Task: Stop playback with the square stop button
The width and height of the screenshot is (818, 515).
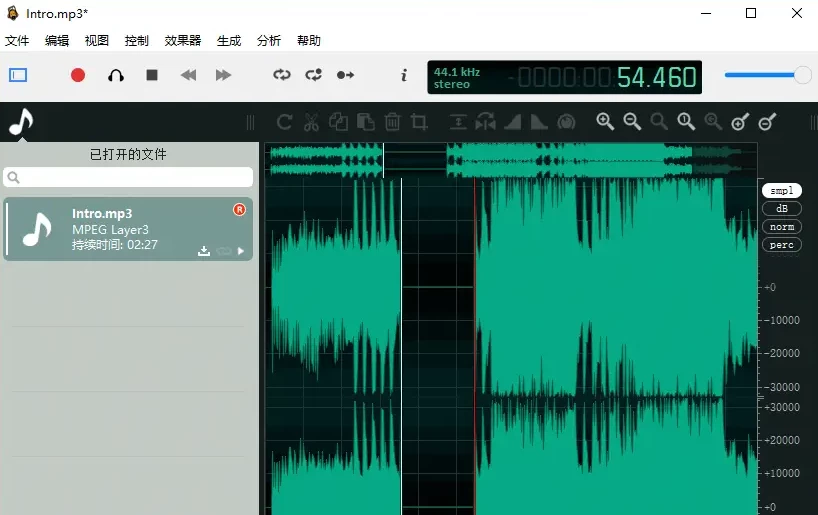Action: [x=152, y=75]
